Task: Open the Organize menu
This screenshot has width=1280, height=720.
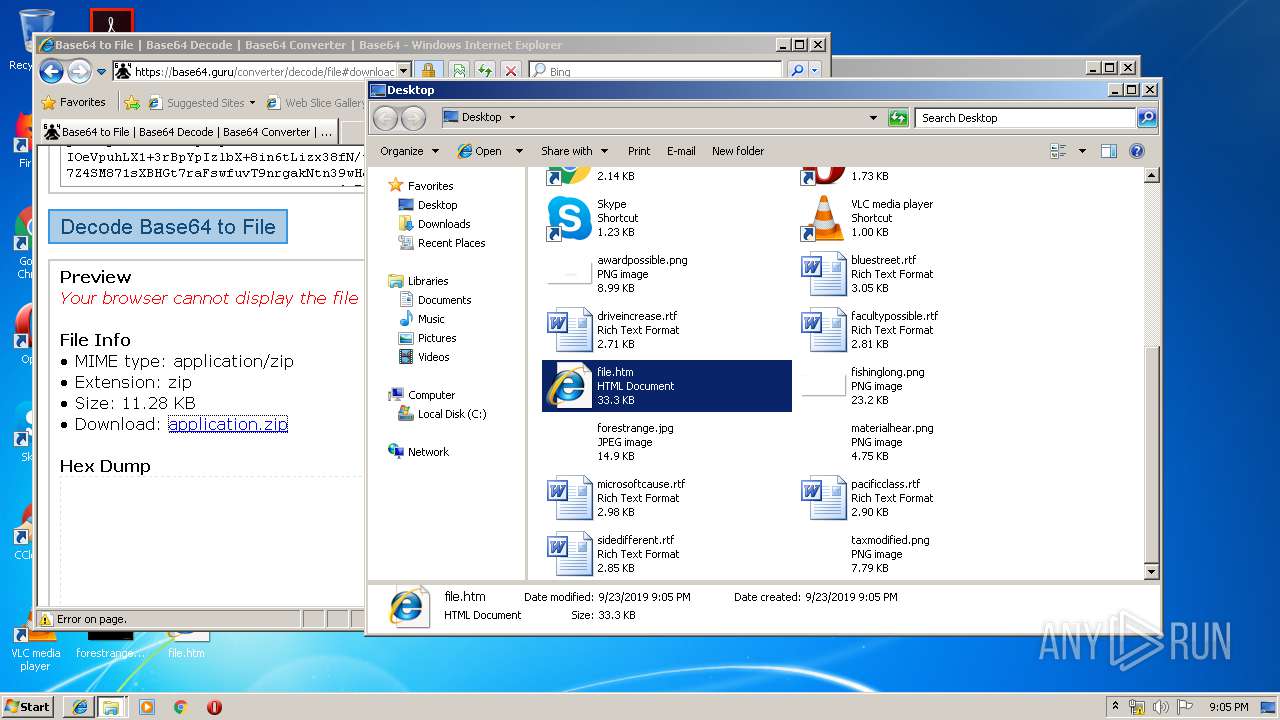Action: tap(409, 151)
